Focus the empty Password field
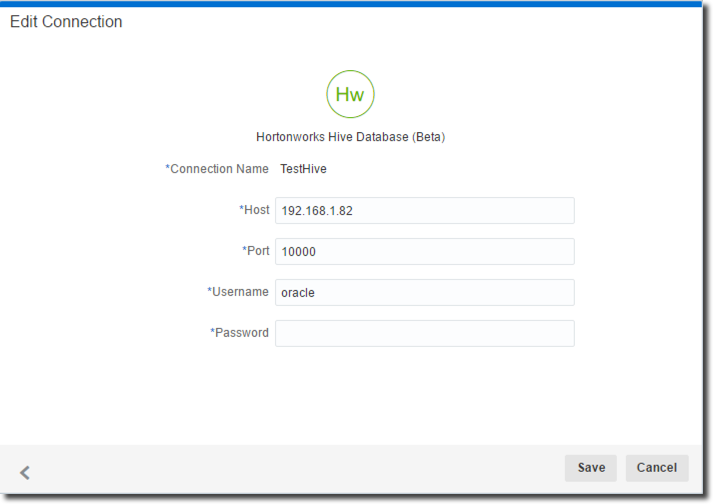The height and width of the screenshot is (504, 713). (x=425, y=333)
